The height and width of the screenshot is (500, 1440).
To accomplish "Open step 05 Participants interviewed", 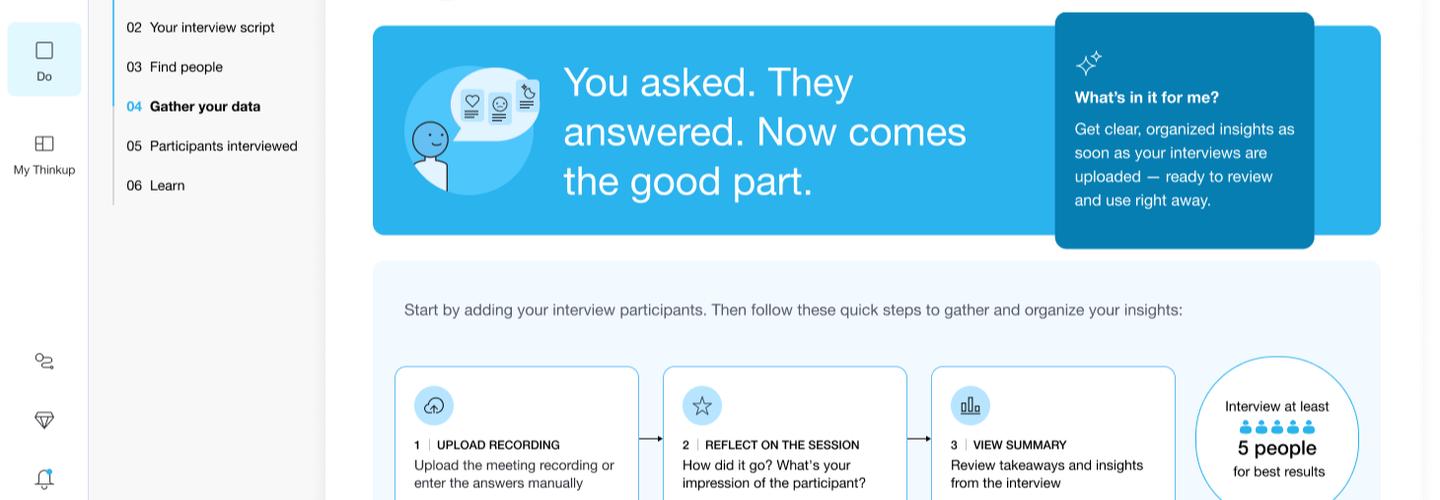I will [x=223, y=146].
